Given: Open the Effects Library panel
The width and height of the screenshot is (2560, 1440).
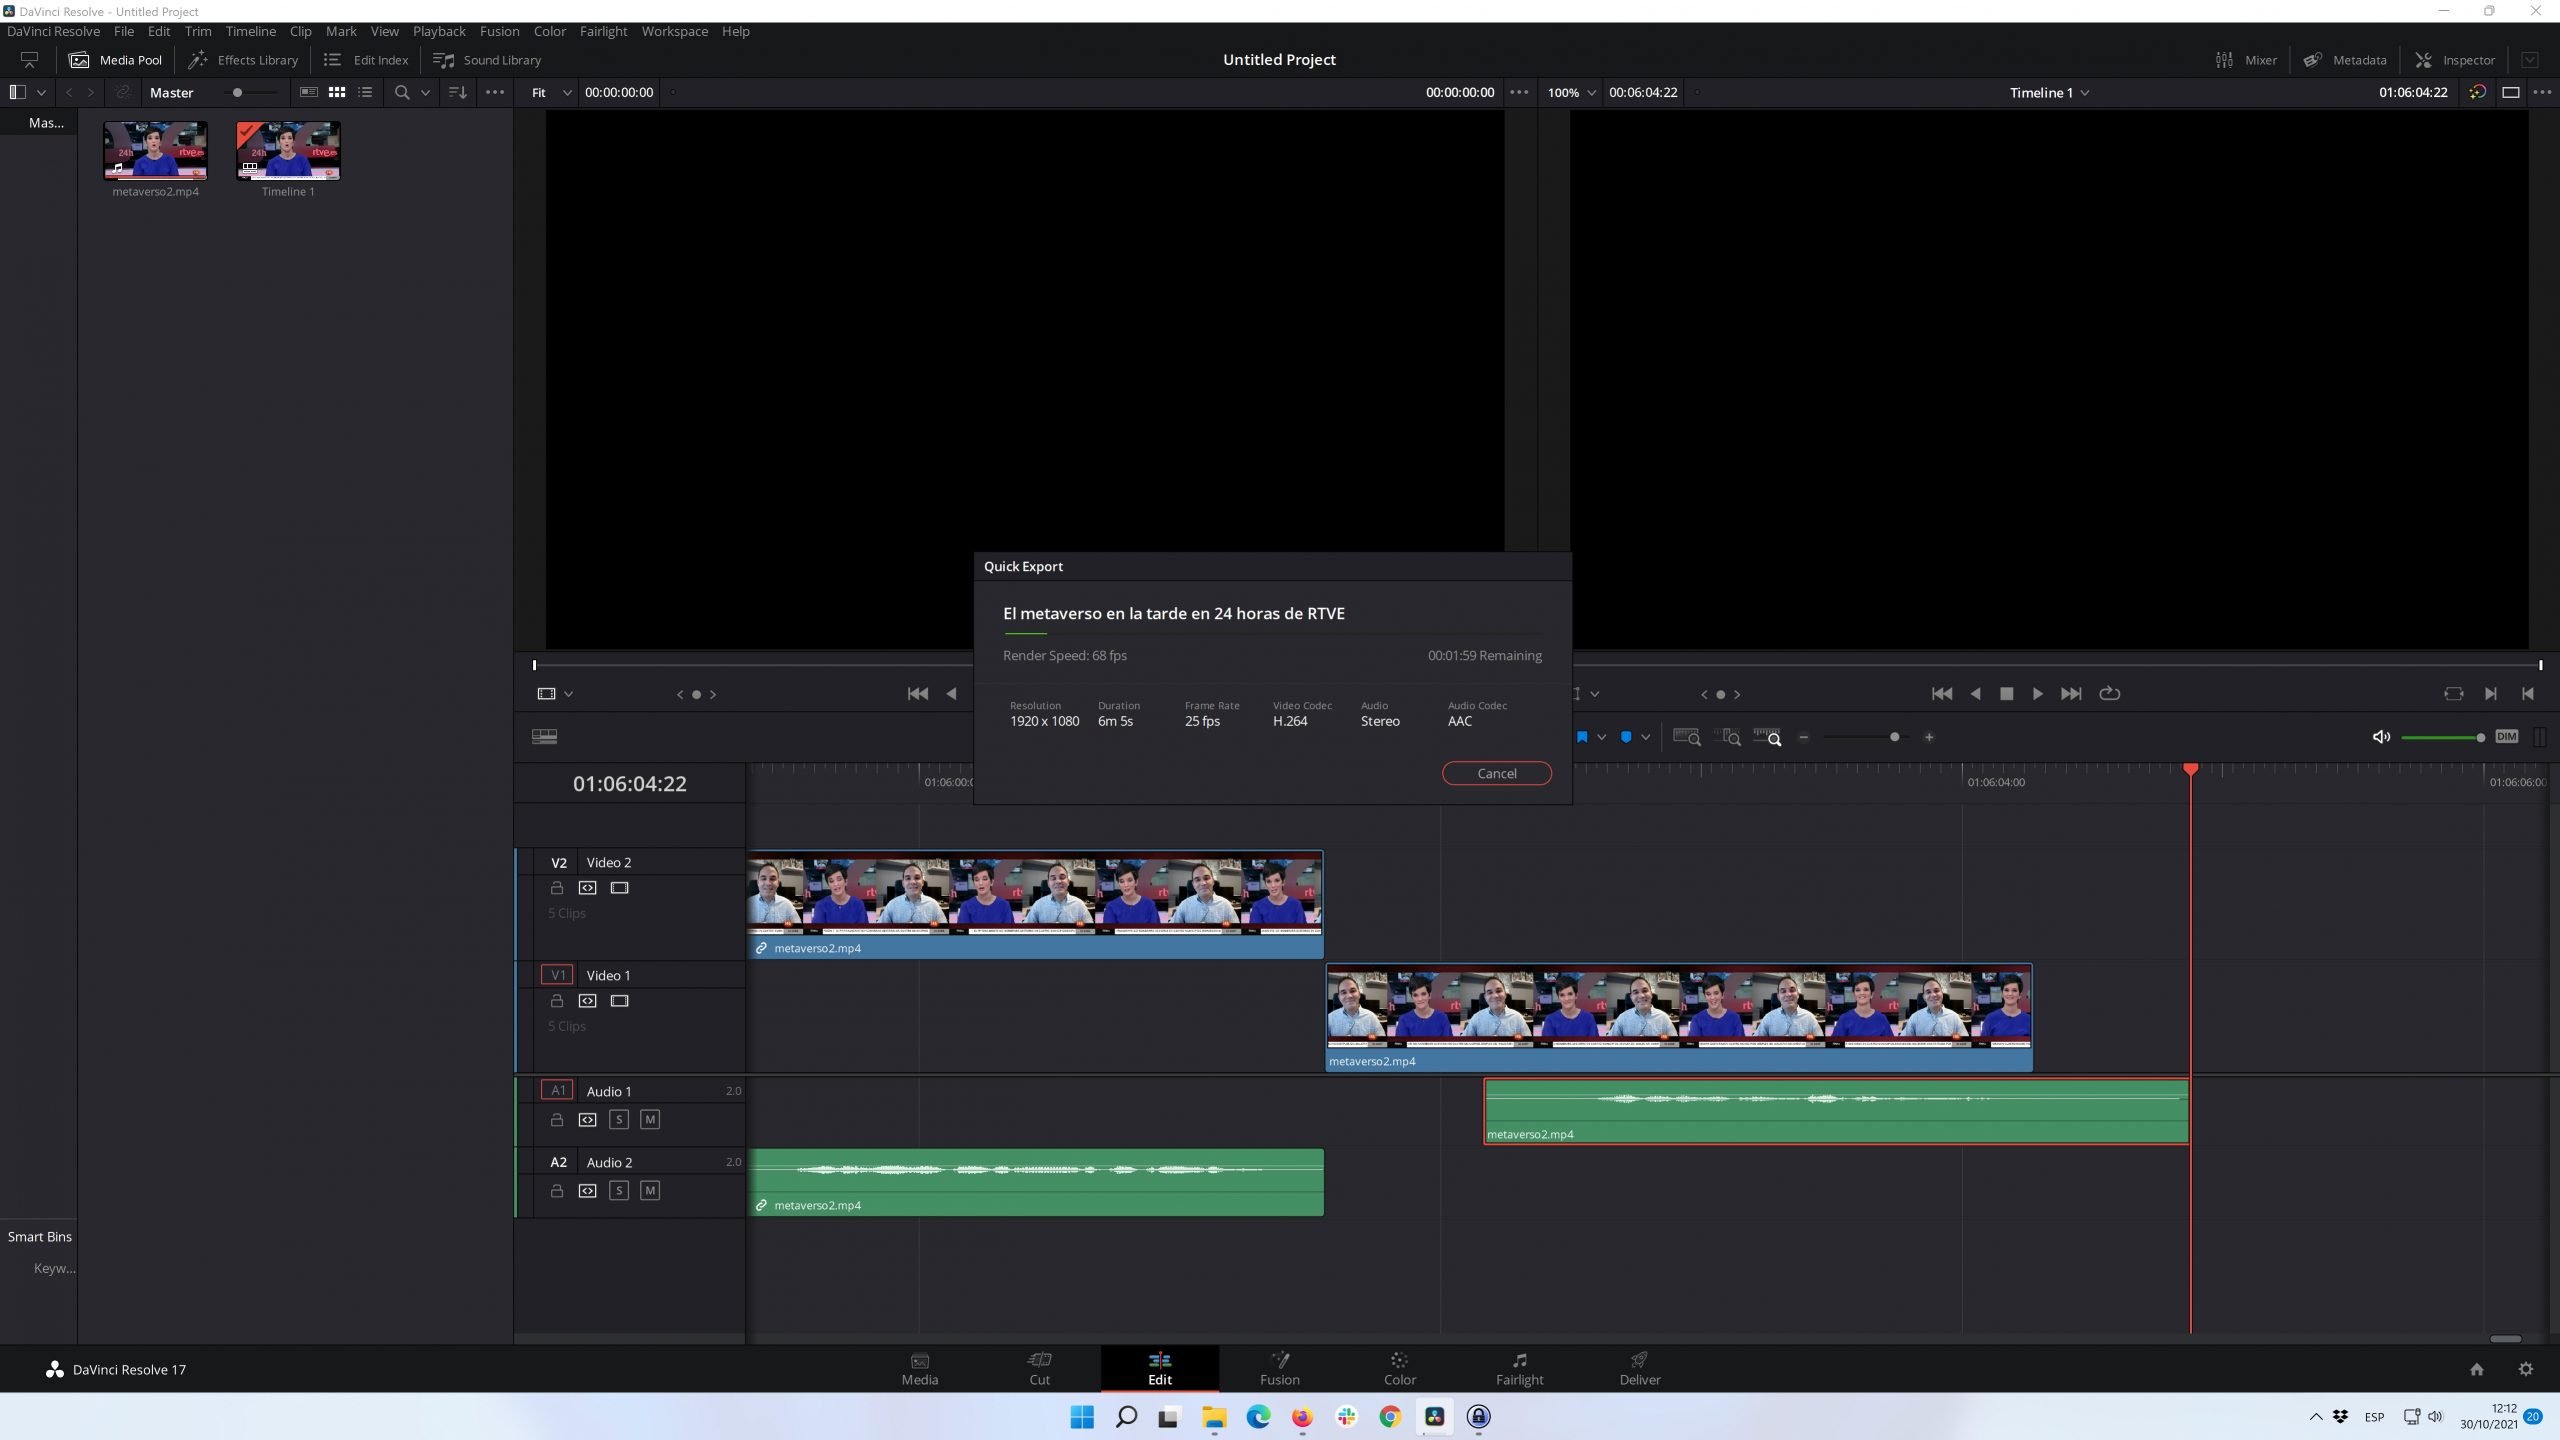Looking at the screenshot, I should [243, 60].
